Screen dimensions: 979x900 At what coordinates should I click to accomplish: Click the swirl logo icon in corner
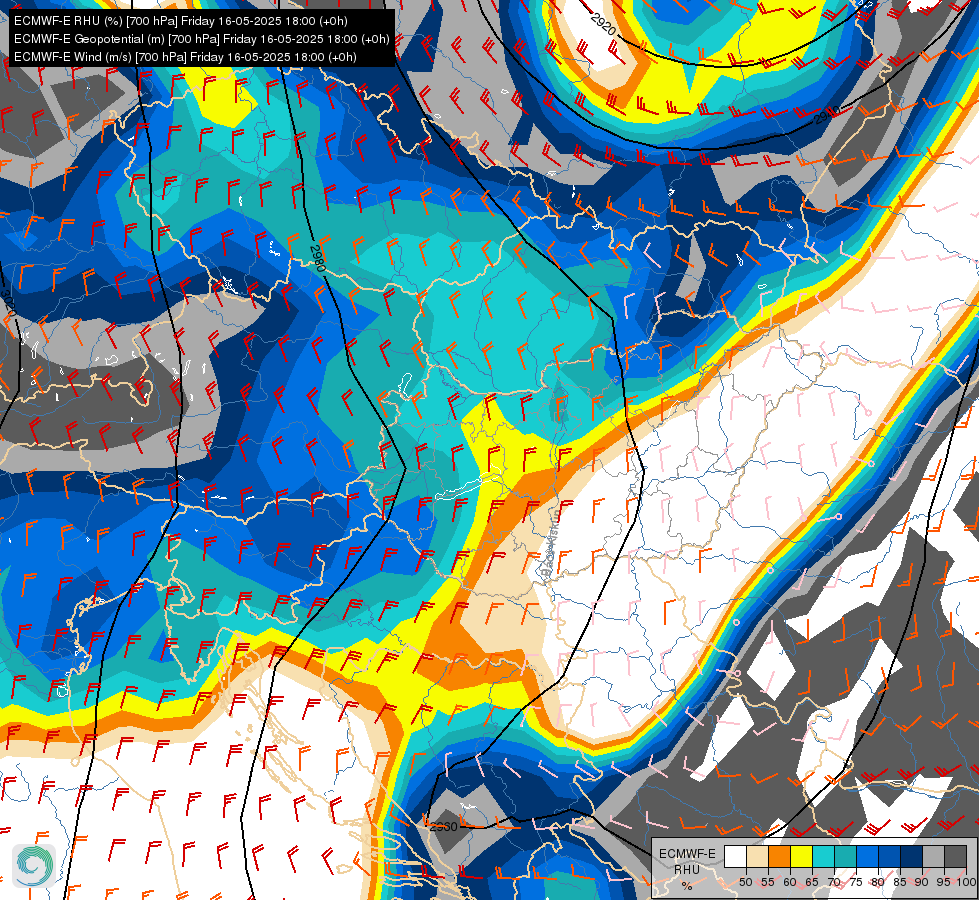click(x=34, y=865)
